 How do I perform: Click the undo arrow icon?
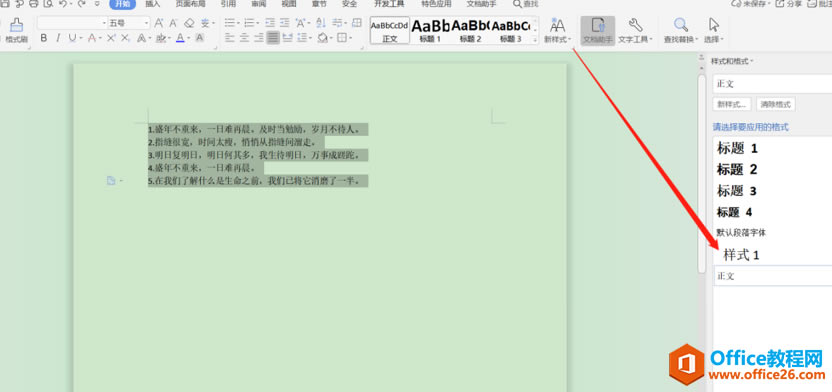(x=62, y=4)
